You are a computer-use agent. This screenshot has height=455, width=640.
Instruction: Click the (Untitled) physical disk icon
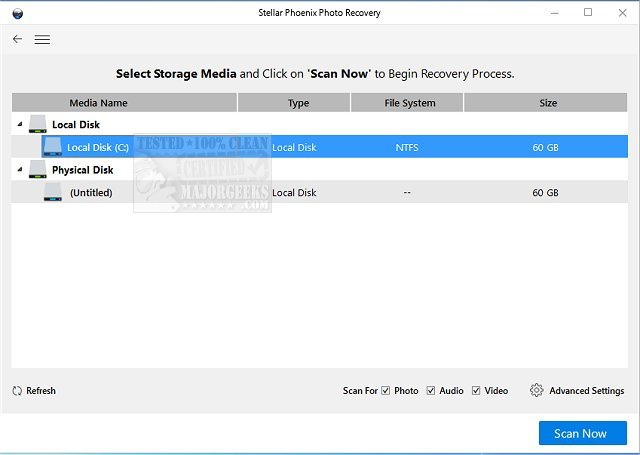tap(54, 192)
